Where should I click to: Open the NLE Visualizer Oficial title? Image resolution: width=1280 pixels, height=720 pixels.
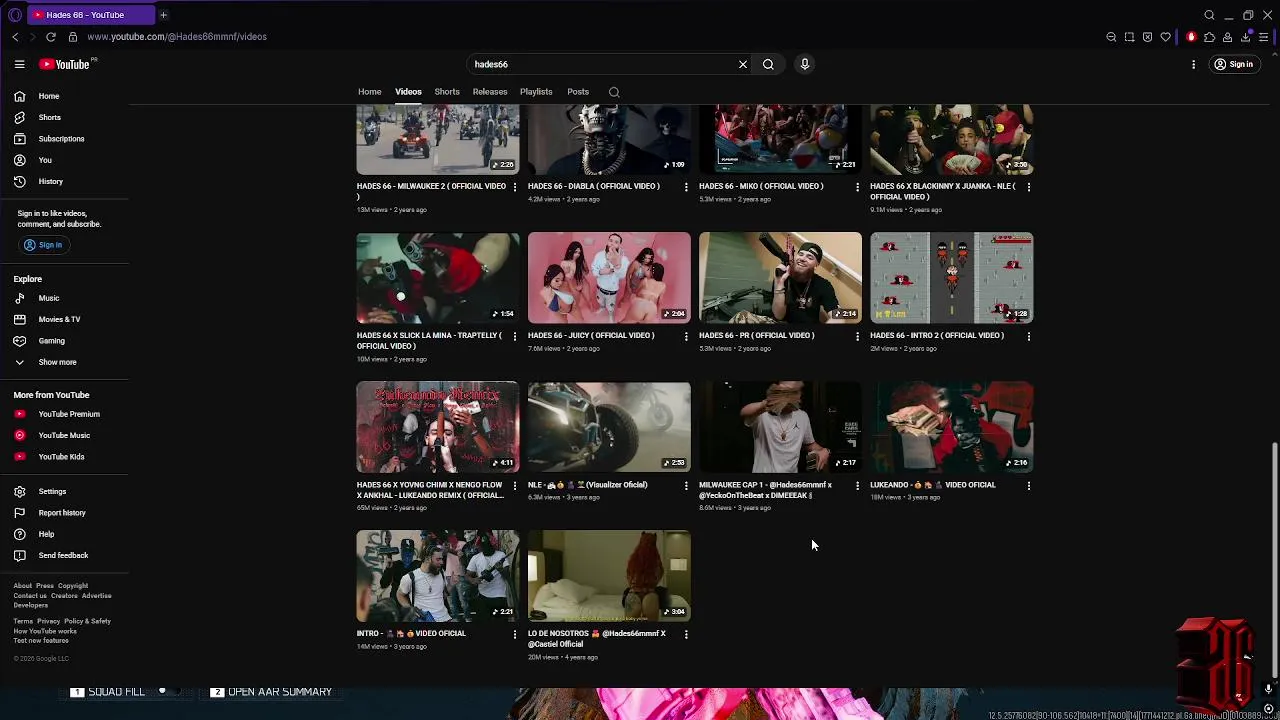coord(588,485)
